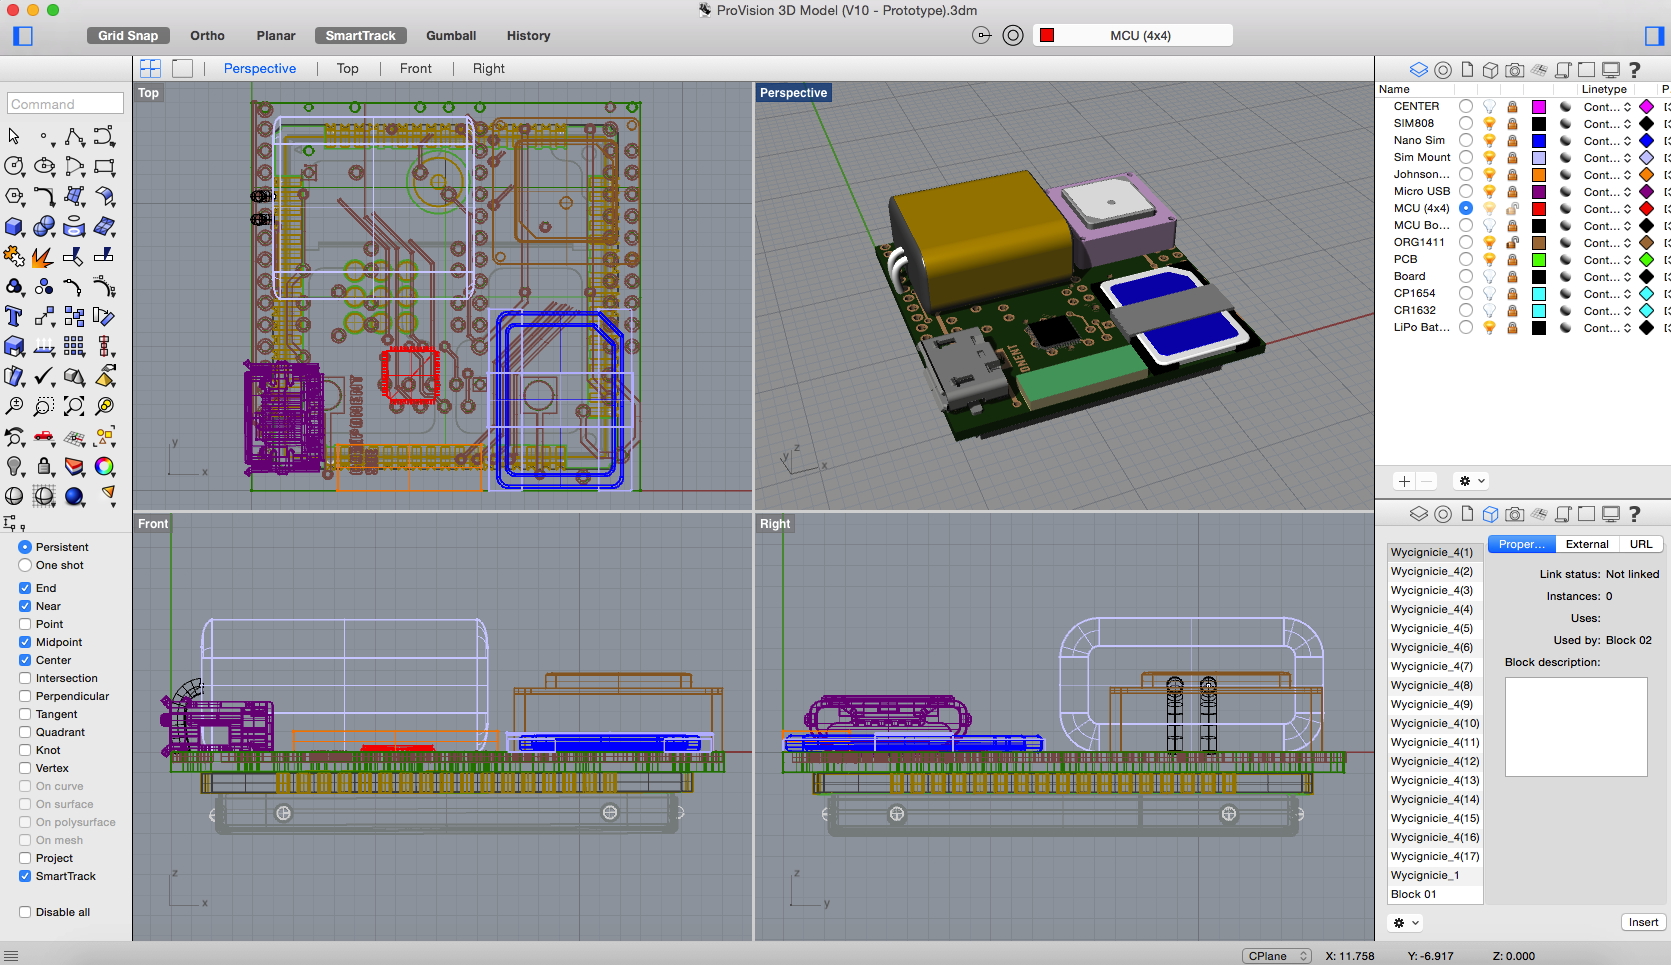Click the help question mark in layers panel
The image size is (1671, 965).
[1635, 70]
